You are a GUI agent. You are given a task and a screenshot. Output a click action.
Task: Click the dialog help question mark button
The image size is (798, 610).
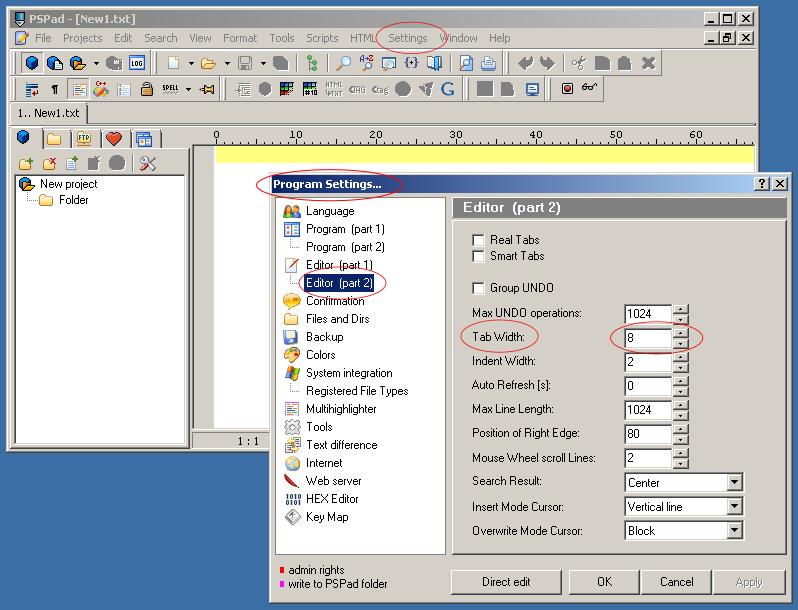point(761,184)
